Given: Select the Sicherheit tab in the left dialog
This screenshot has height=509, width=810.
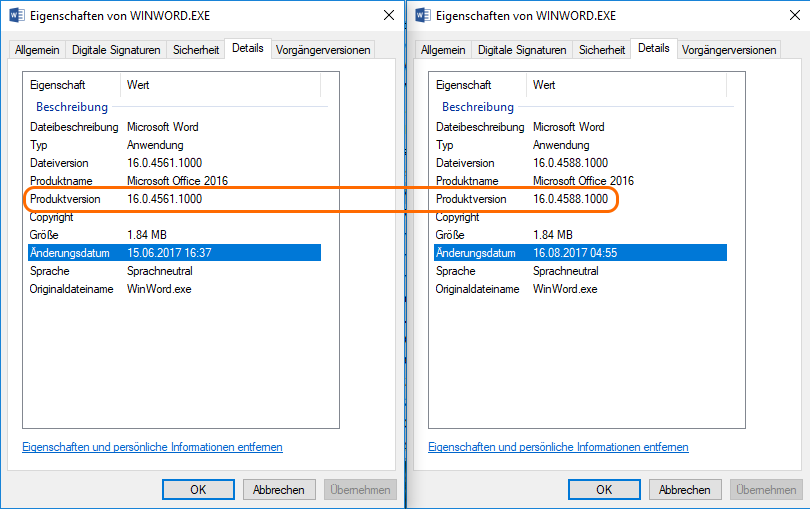Looking at the screenshot, I should tap(196, 50).
